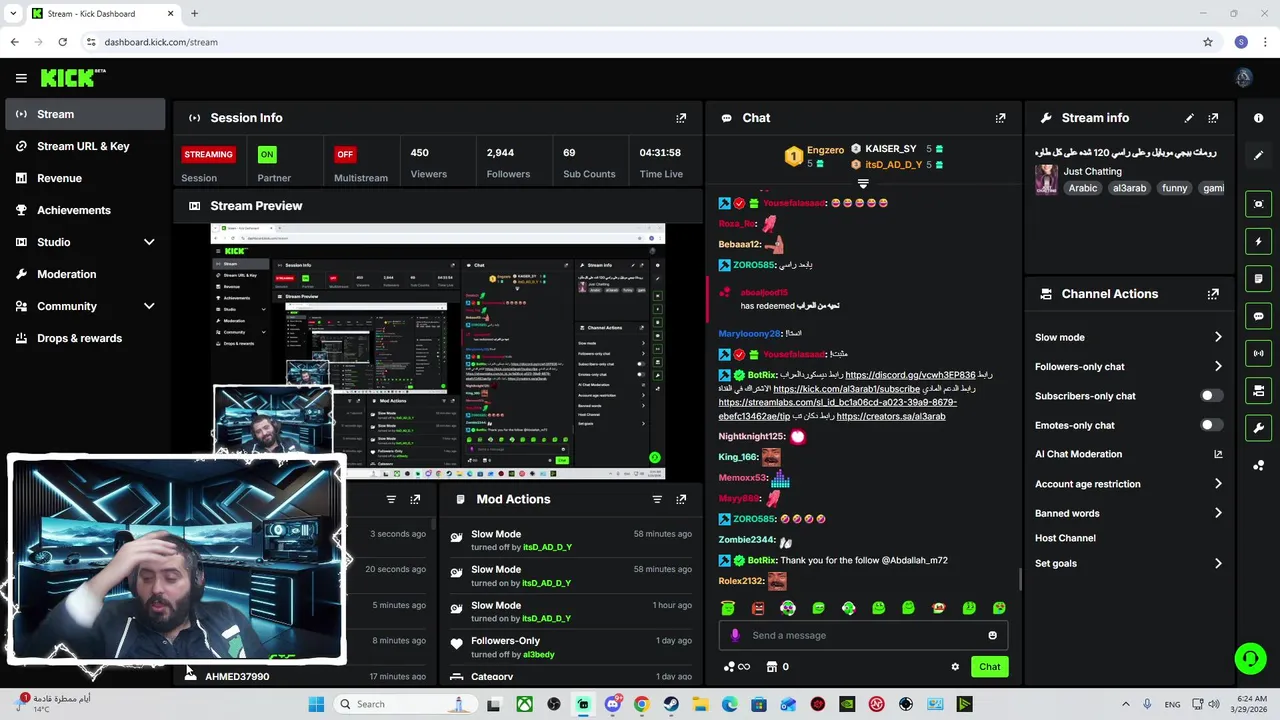Click the pencil icon in right rail
Image resolution: width=1280 pixels, height=720 pixels.
(1258, 155)
